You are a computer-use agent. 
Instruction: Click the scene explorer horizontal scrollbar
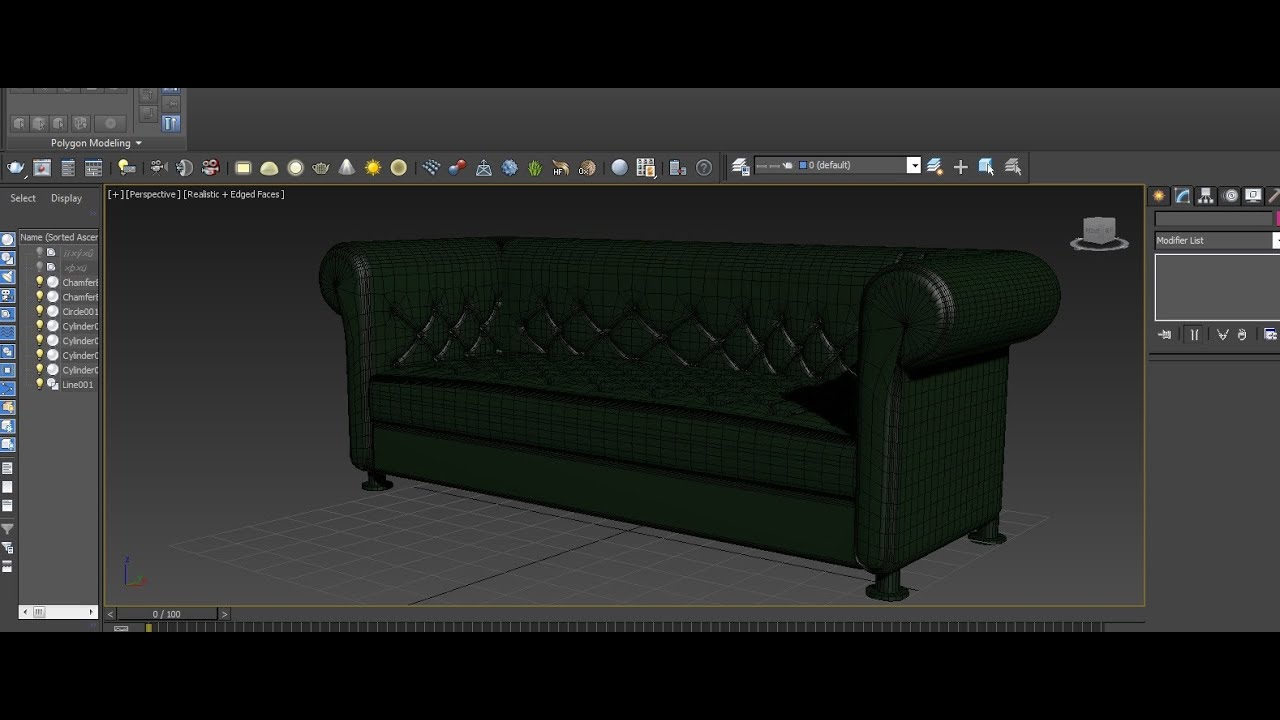point(59,612)
